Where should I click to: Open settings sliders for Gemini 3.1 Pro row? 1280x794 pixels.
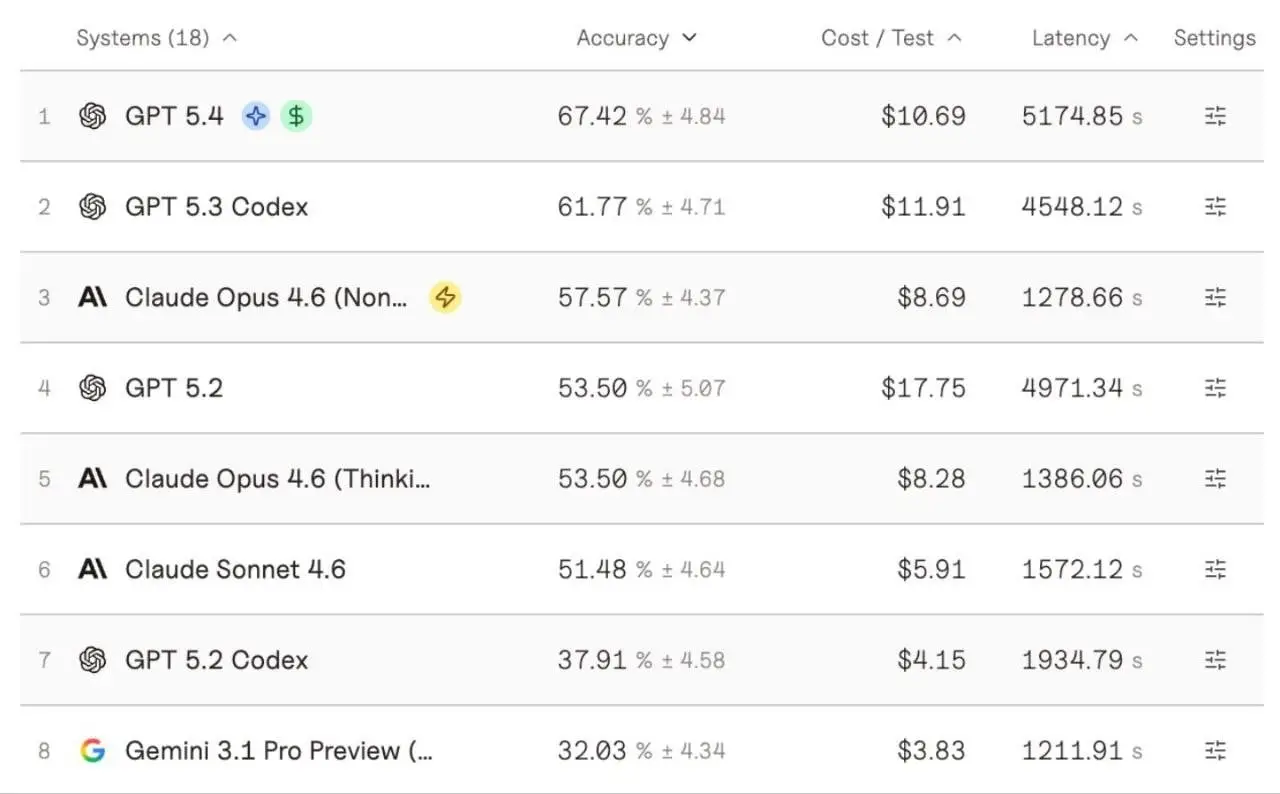tap(1215, 750)
